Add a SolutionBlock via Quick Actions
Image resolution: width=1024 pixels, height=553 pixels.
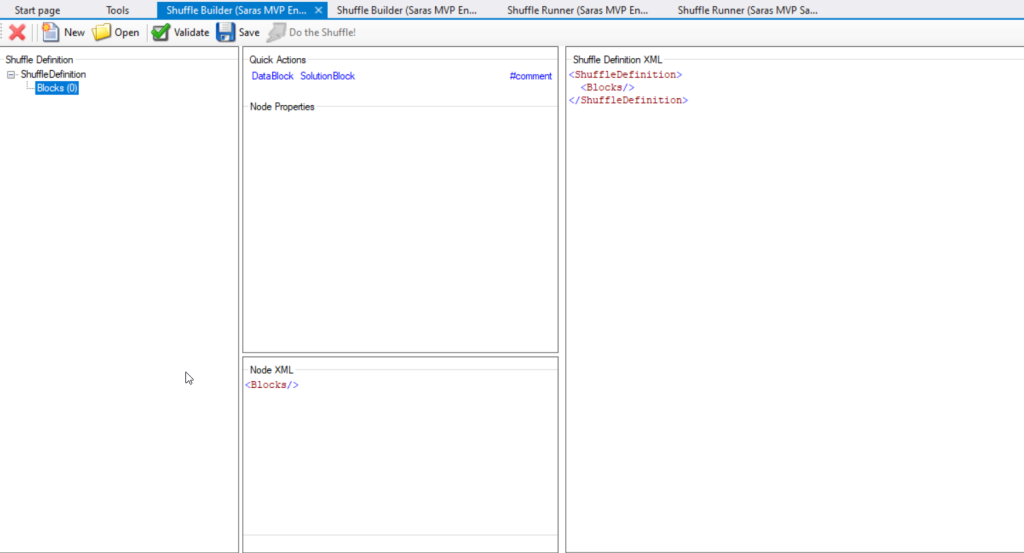click(x=327, y=76)
